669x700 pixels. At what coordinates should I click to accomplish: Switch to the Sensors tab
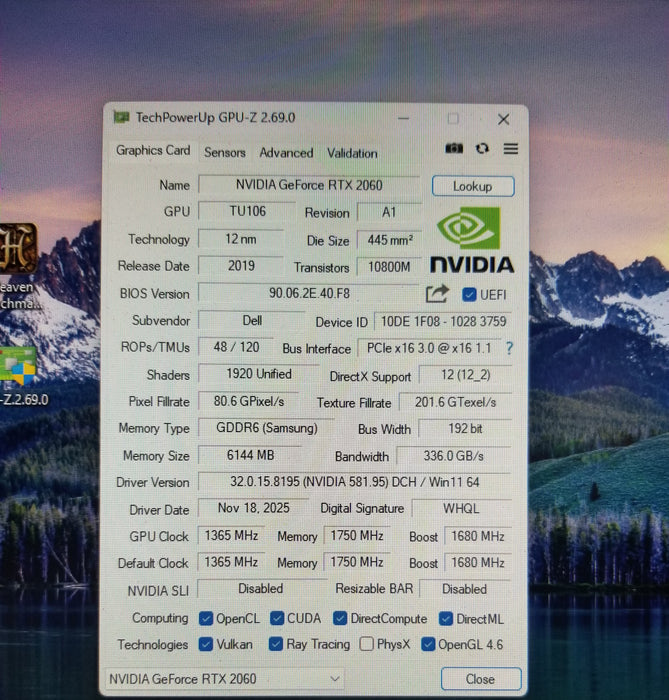point(224,153)
